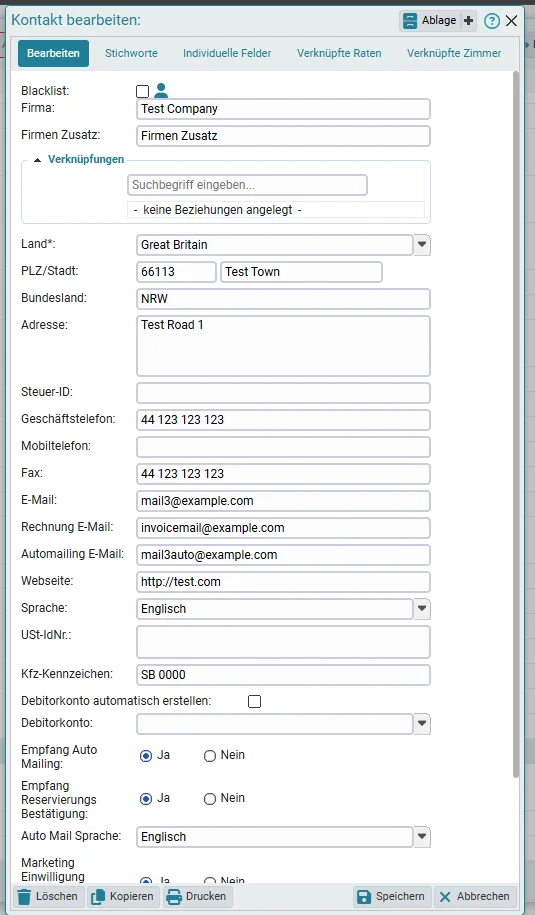The width and height of the screenshot is (535, 915).
Task: Open the Land dropdown arrow
Action: click(422, 245)
